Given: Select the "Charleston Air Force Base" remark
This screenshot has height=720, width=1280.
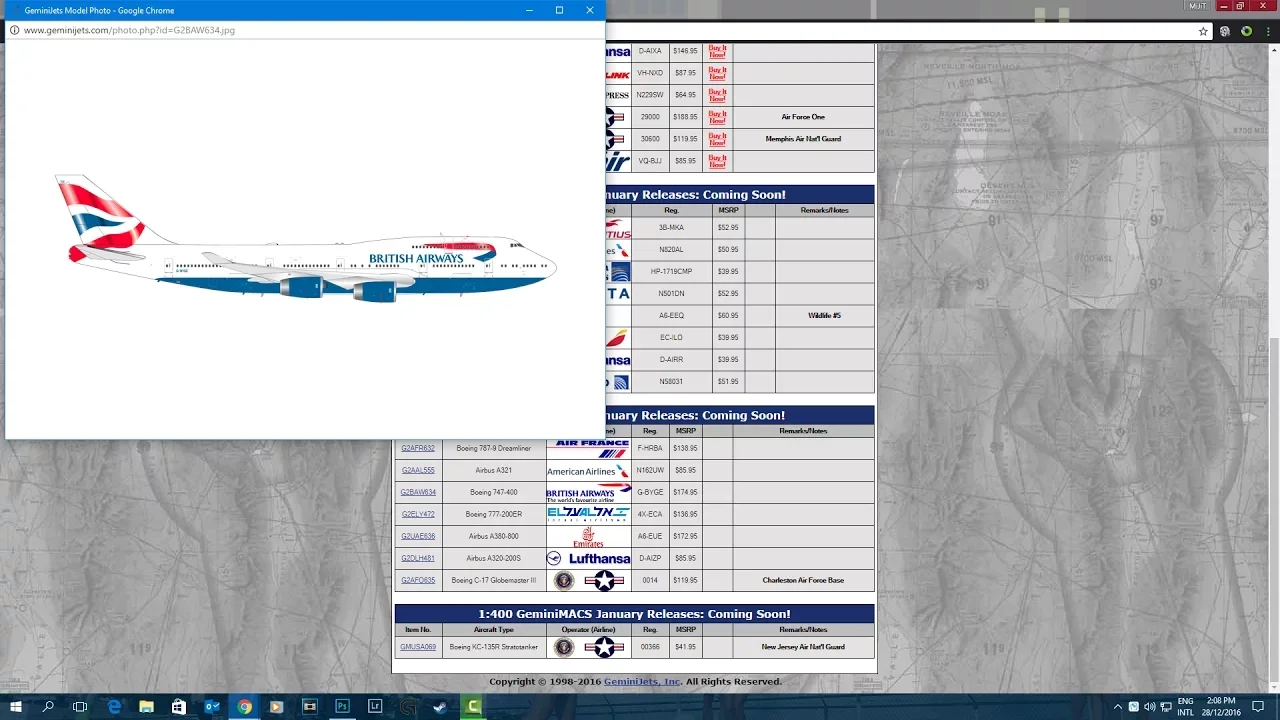Looking at the screenshot, I should 803,580.
